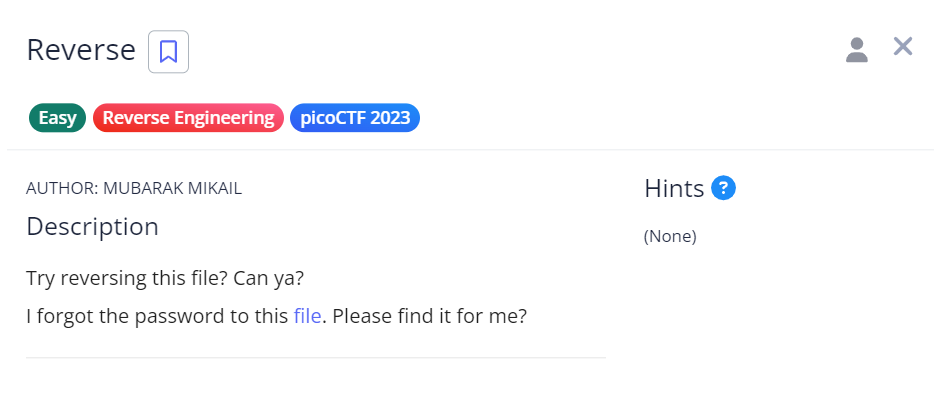935x400 pixels.
Task: Filter by Reverse Engineering category tag
Action: pos(188,118)
